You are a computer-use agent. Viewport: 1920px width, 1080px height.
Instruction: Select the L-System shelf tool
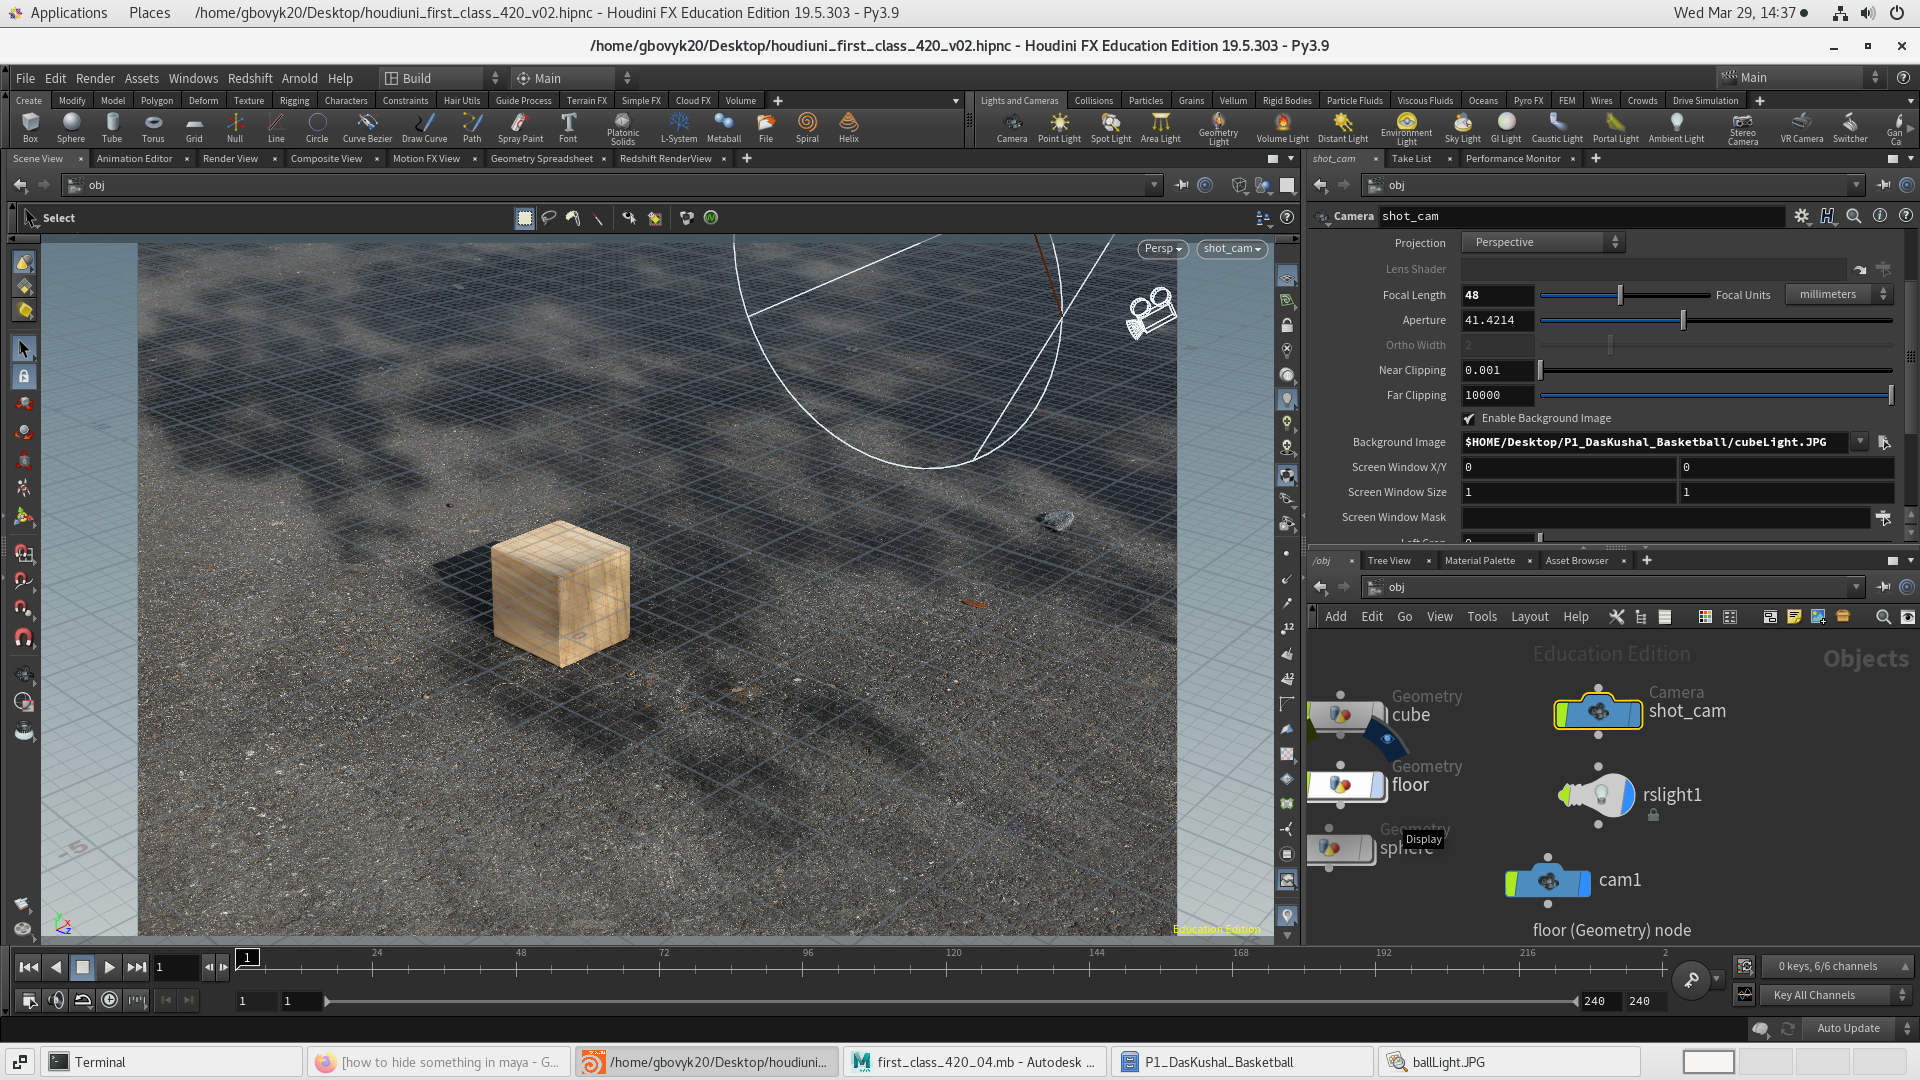coord(679,127)
